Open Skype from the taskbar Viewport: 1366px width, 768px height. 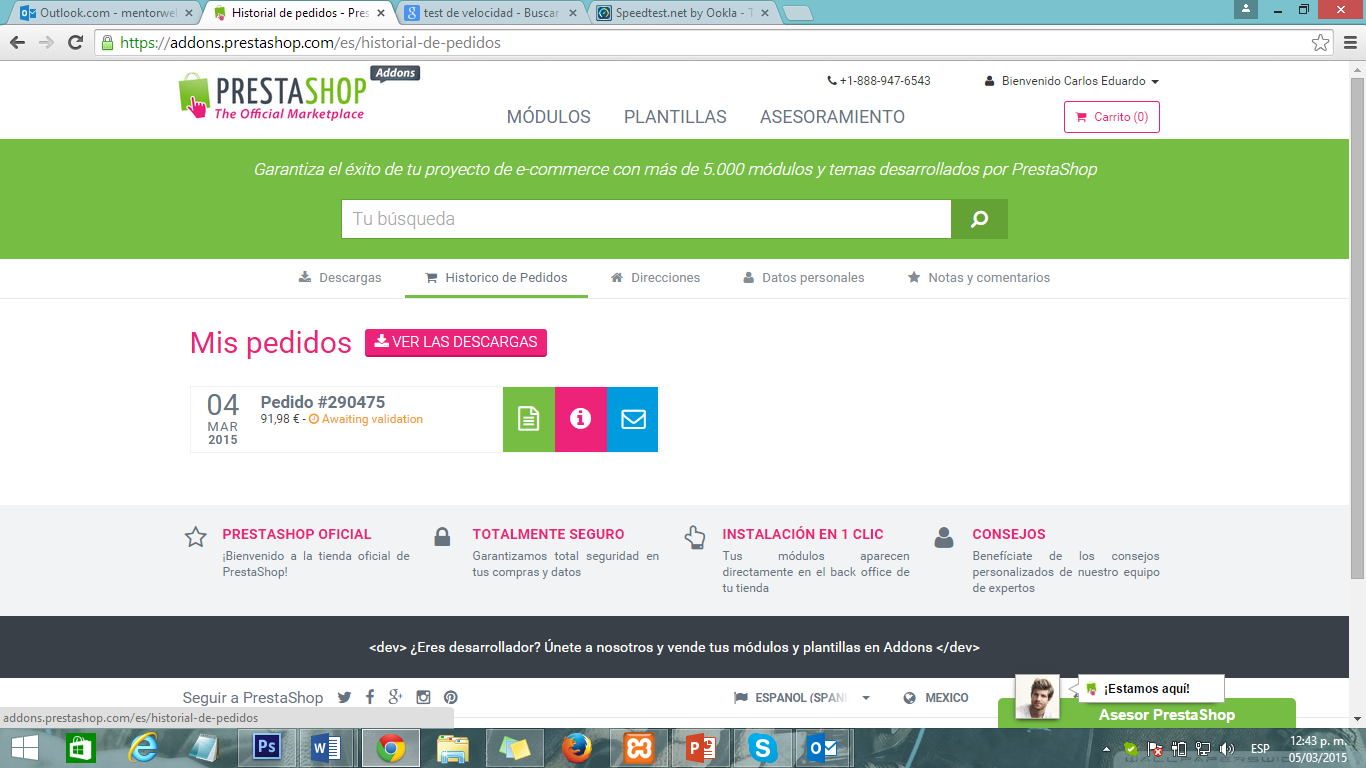[762, 748]
